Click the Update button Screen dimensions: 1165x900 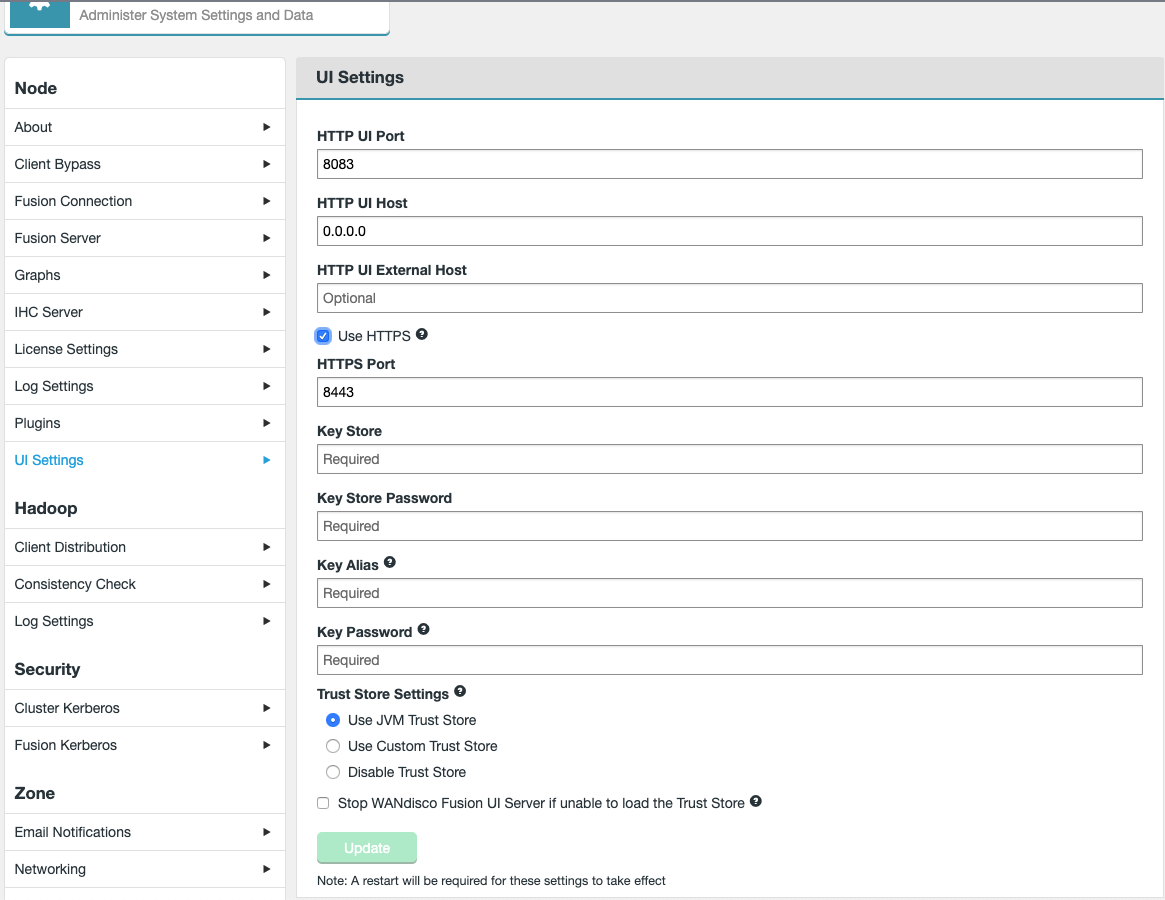[x=367, y=847]
